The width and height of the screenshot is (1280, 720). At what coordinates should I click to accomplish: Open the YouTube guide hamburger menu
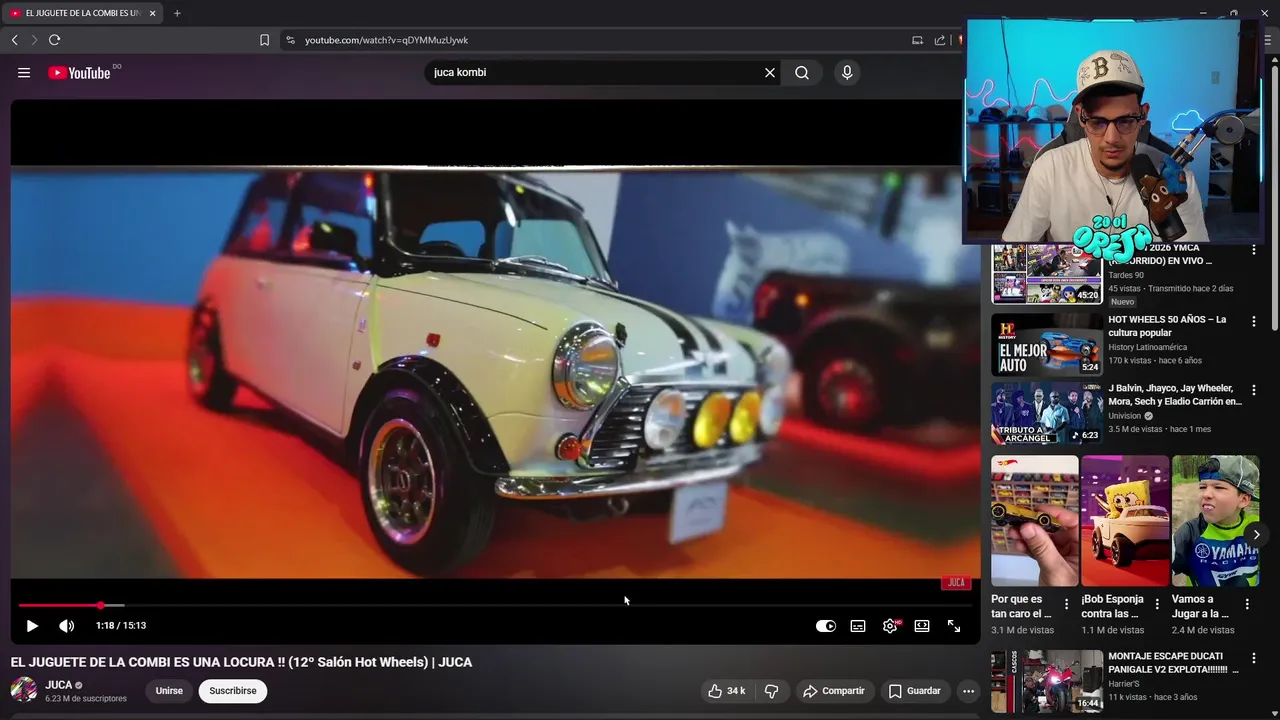(x=24, y=72)
